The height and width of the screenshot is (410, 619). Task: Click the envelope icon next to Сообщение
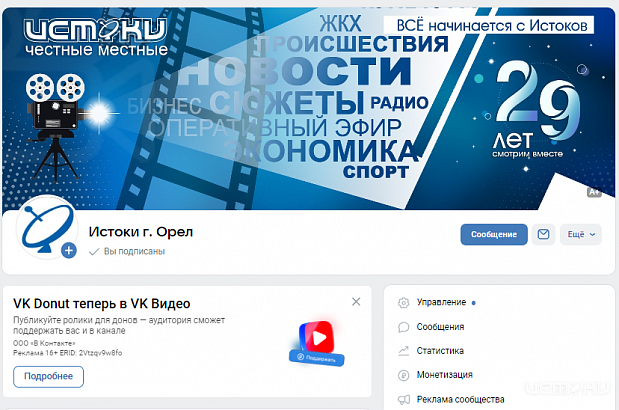point(543,234)
